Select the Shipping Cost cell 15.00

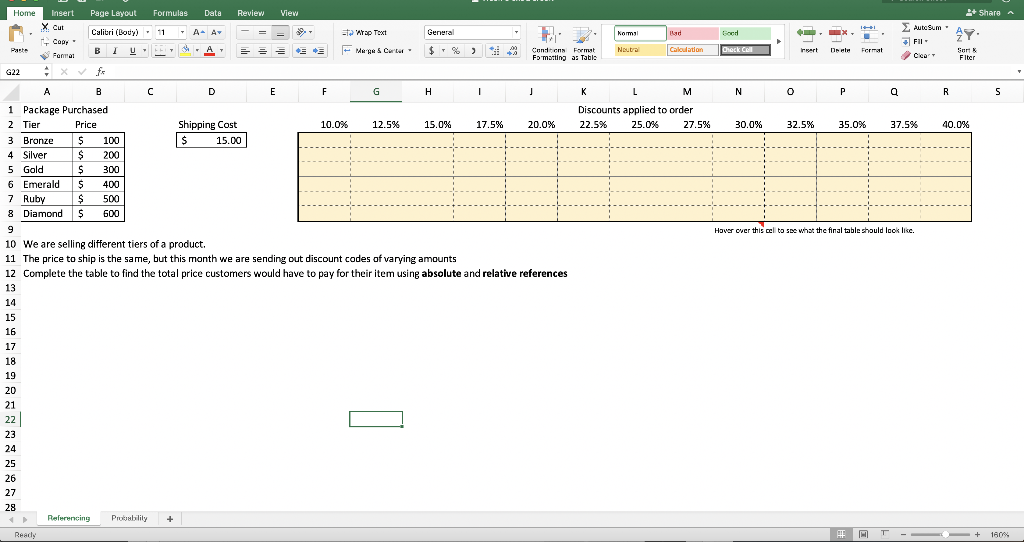point(211,140)
